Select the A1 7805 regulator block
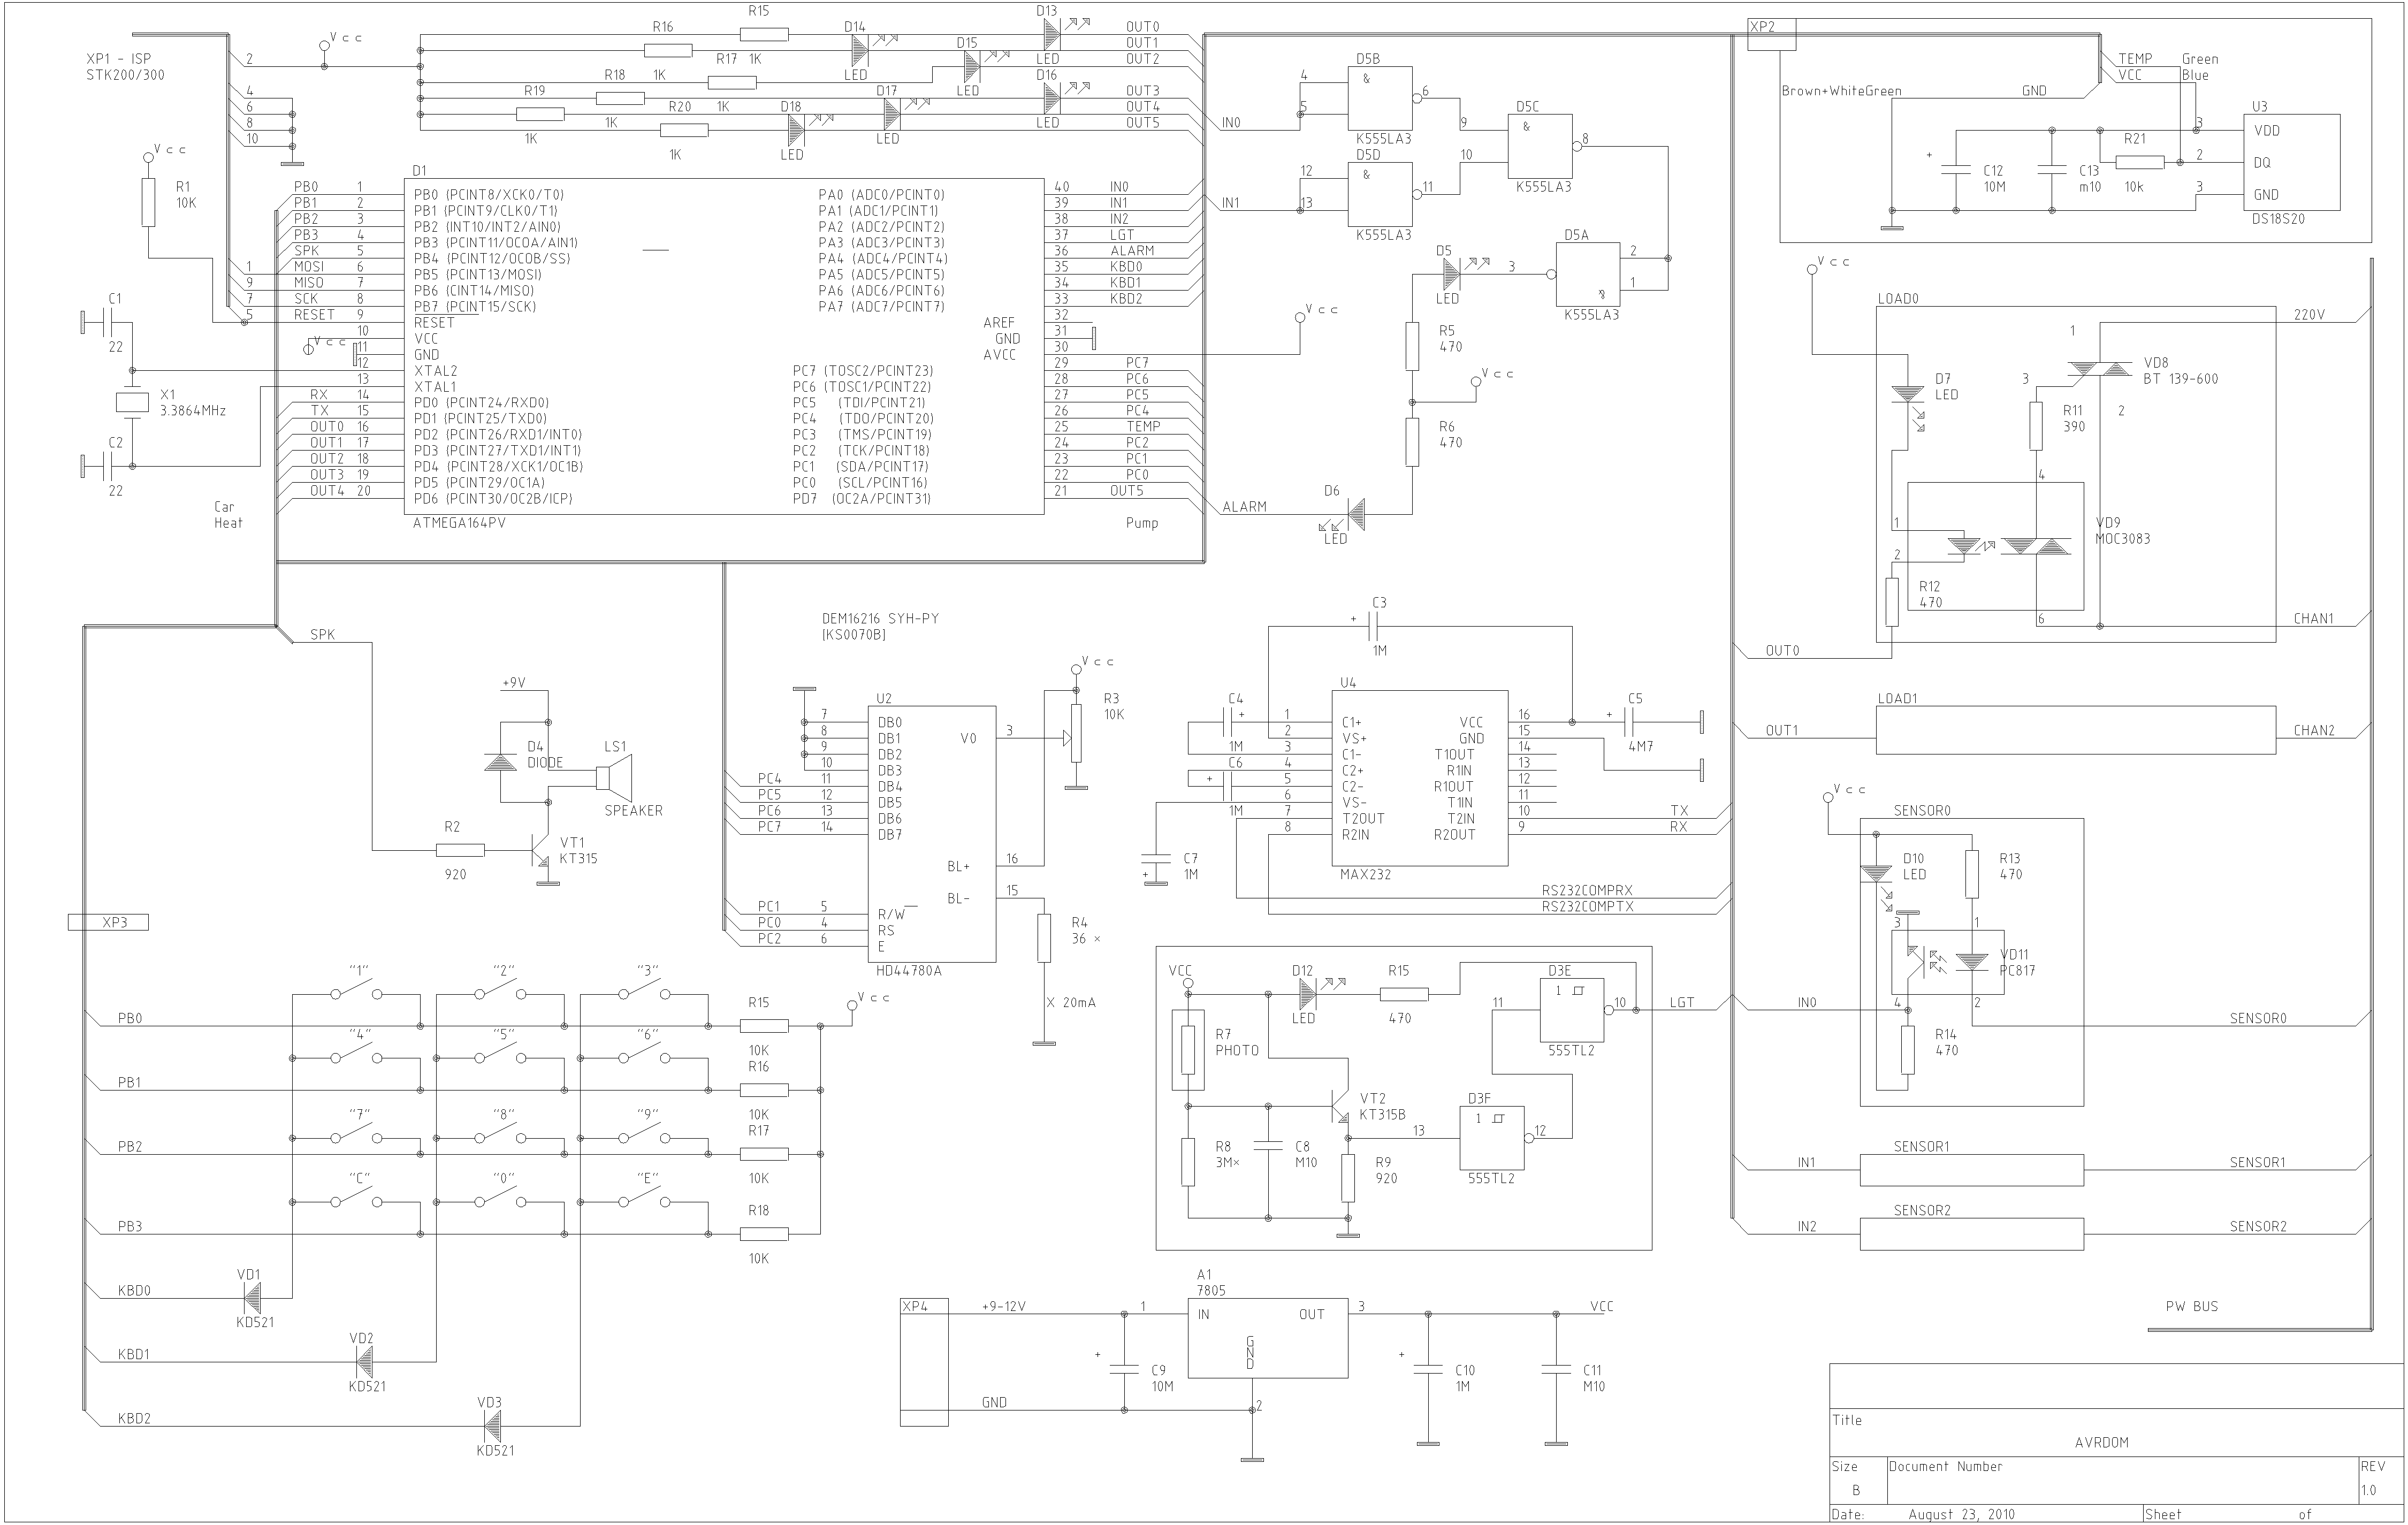The width and height of the screenshot is (2408, 1525). tap(1268, 1338)
